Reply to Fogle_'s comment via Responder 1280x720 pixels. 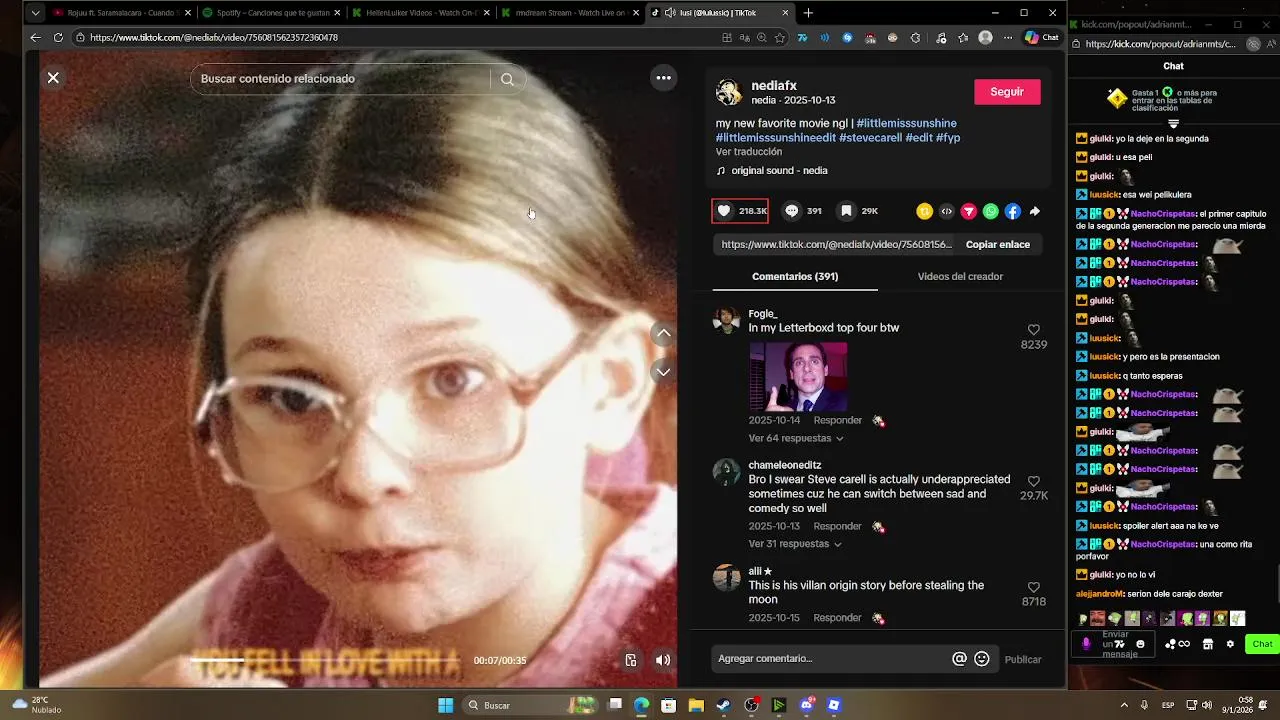pos(837,420)
